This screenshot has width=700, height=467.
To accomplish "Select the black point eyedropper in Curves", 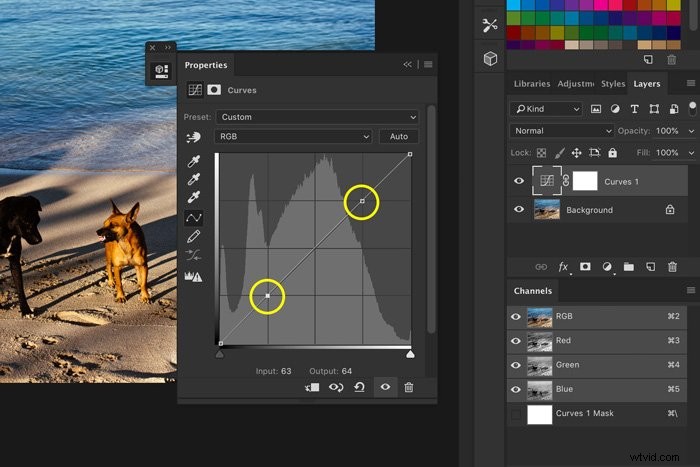I will click(194, 161).
